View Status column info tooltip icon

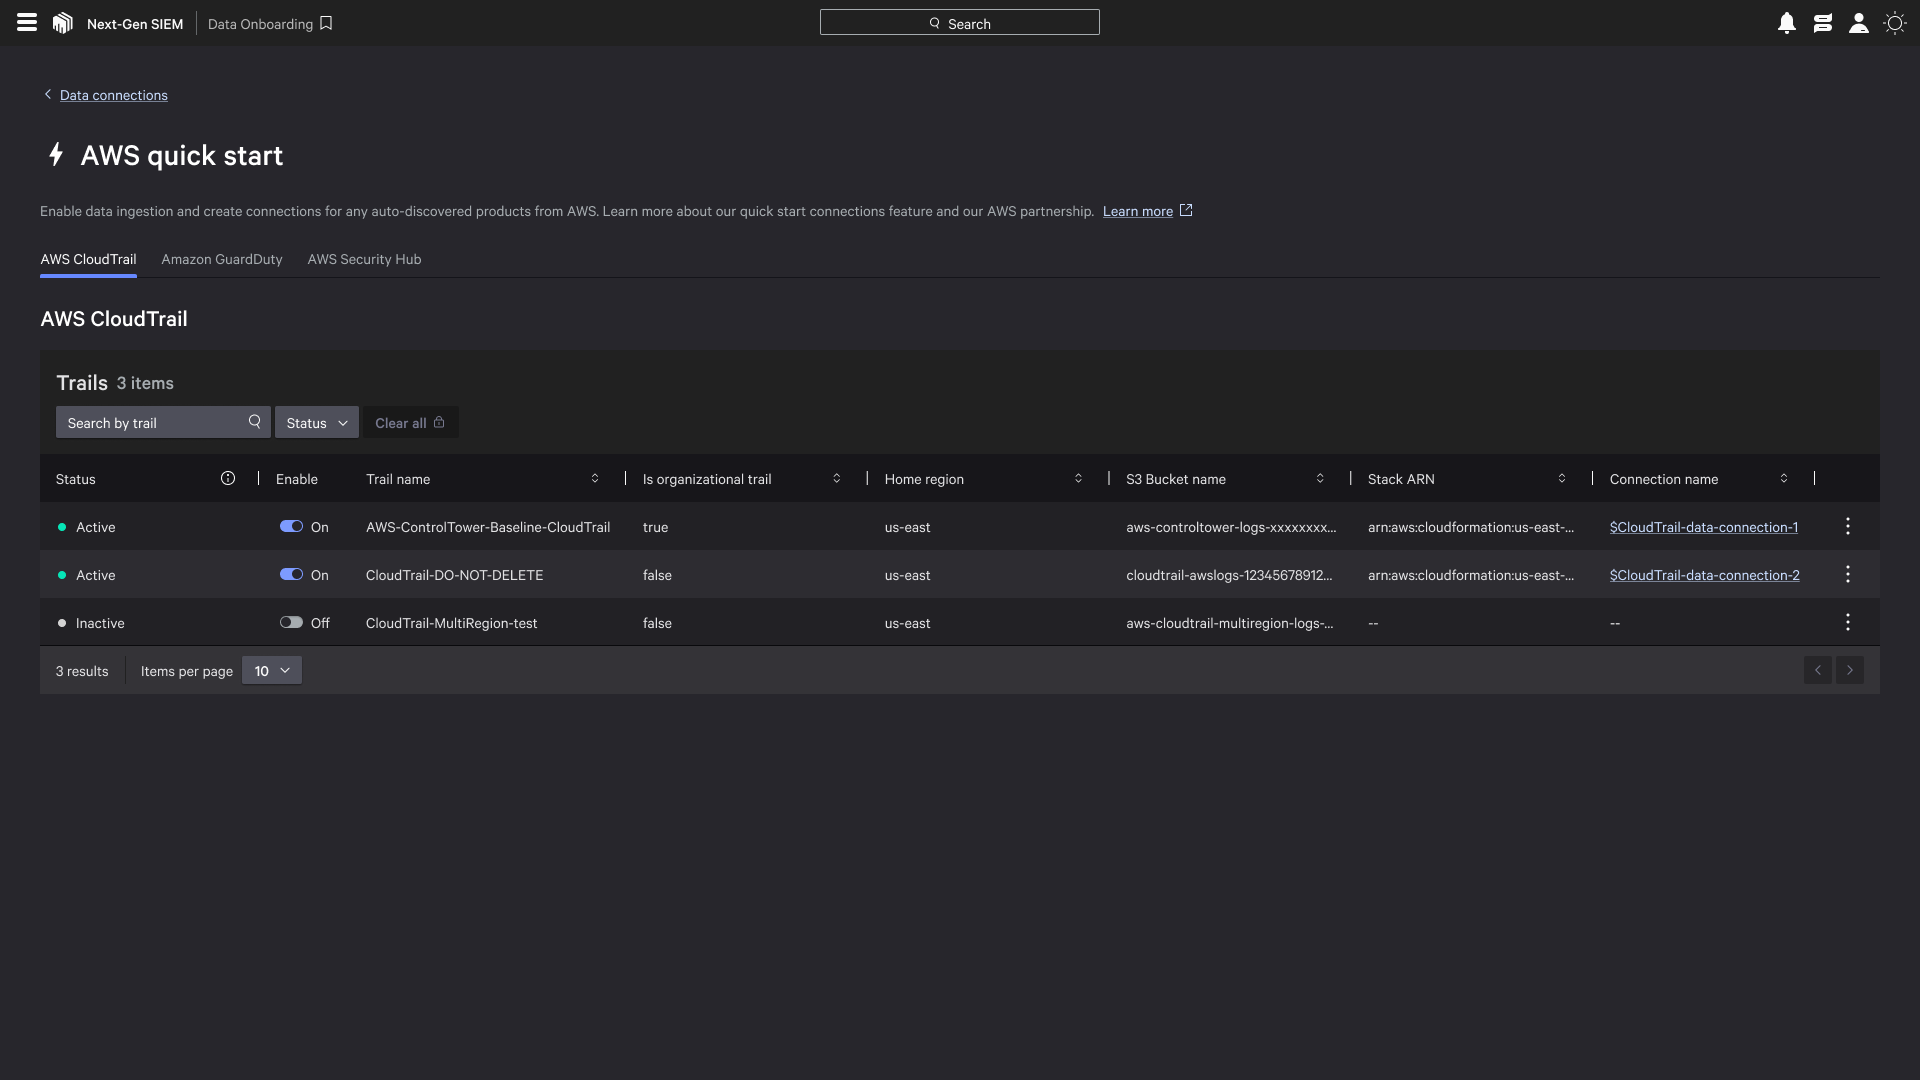[x=228, y=478]
